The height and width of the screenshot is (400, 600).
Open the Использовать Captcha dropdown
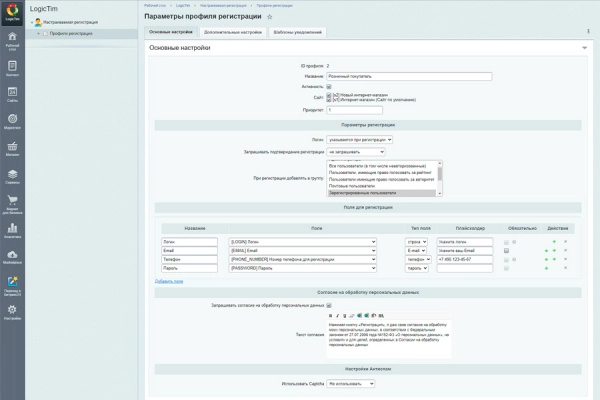[351, 384]
